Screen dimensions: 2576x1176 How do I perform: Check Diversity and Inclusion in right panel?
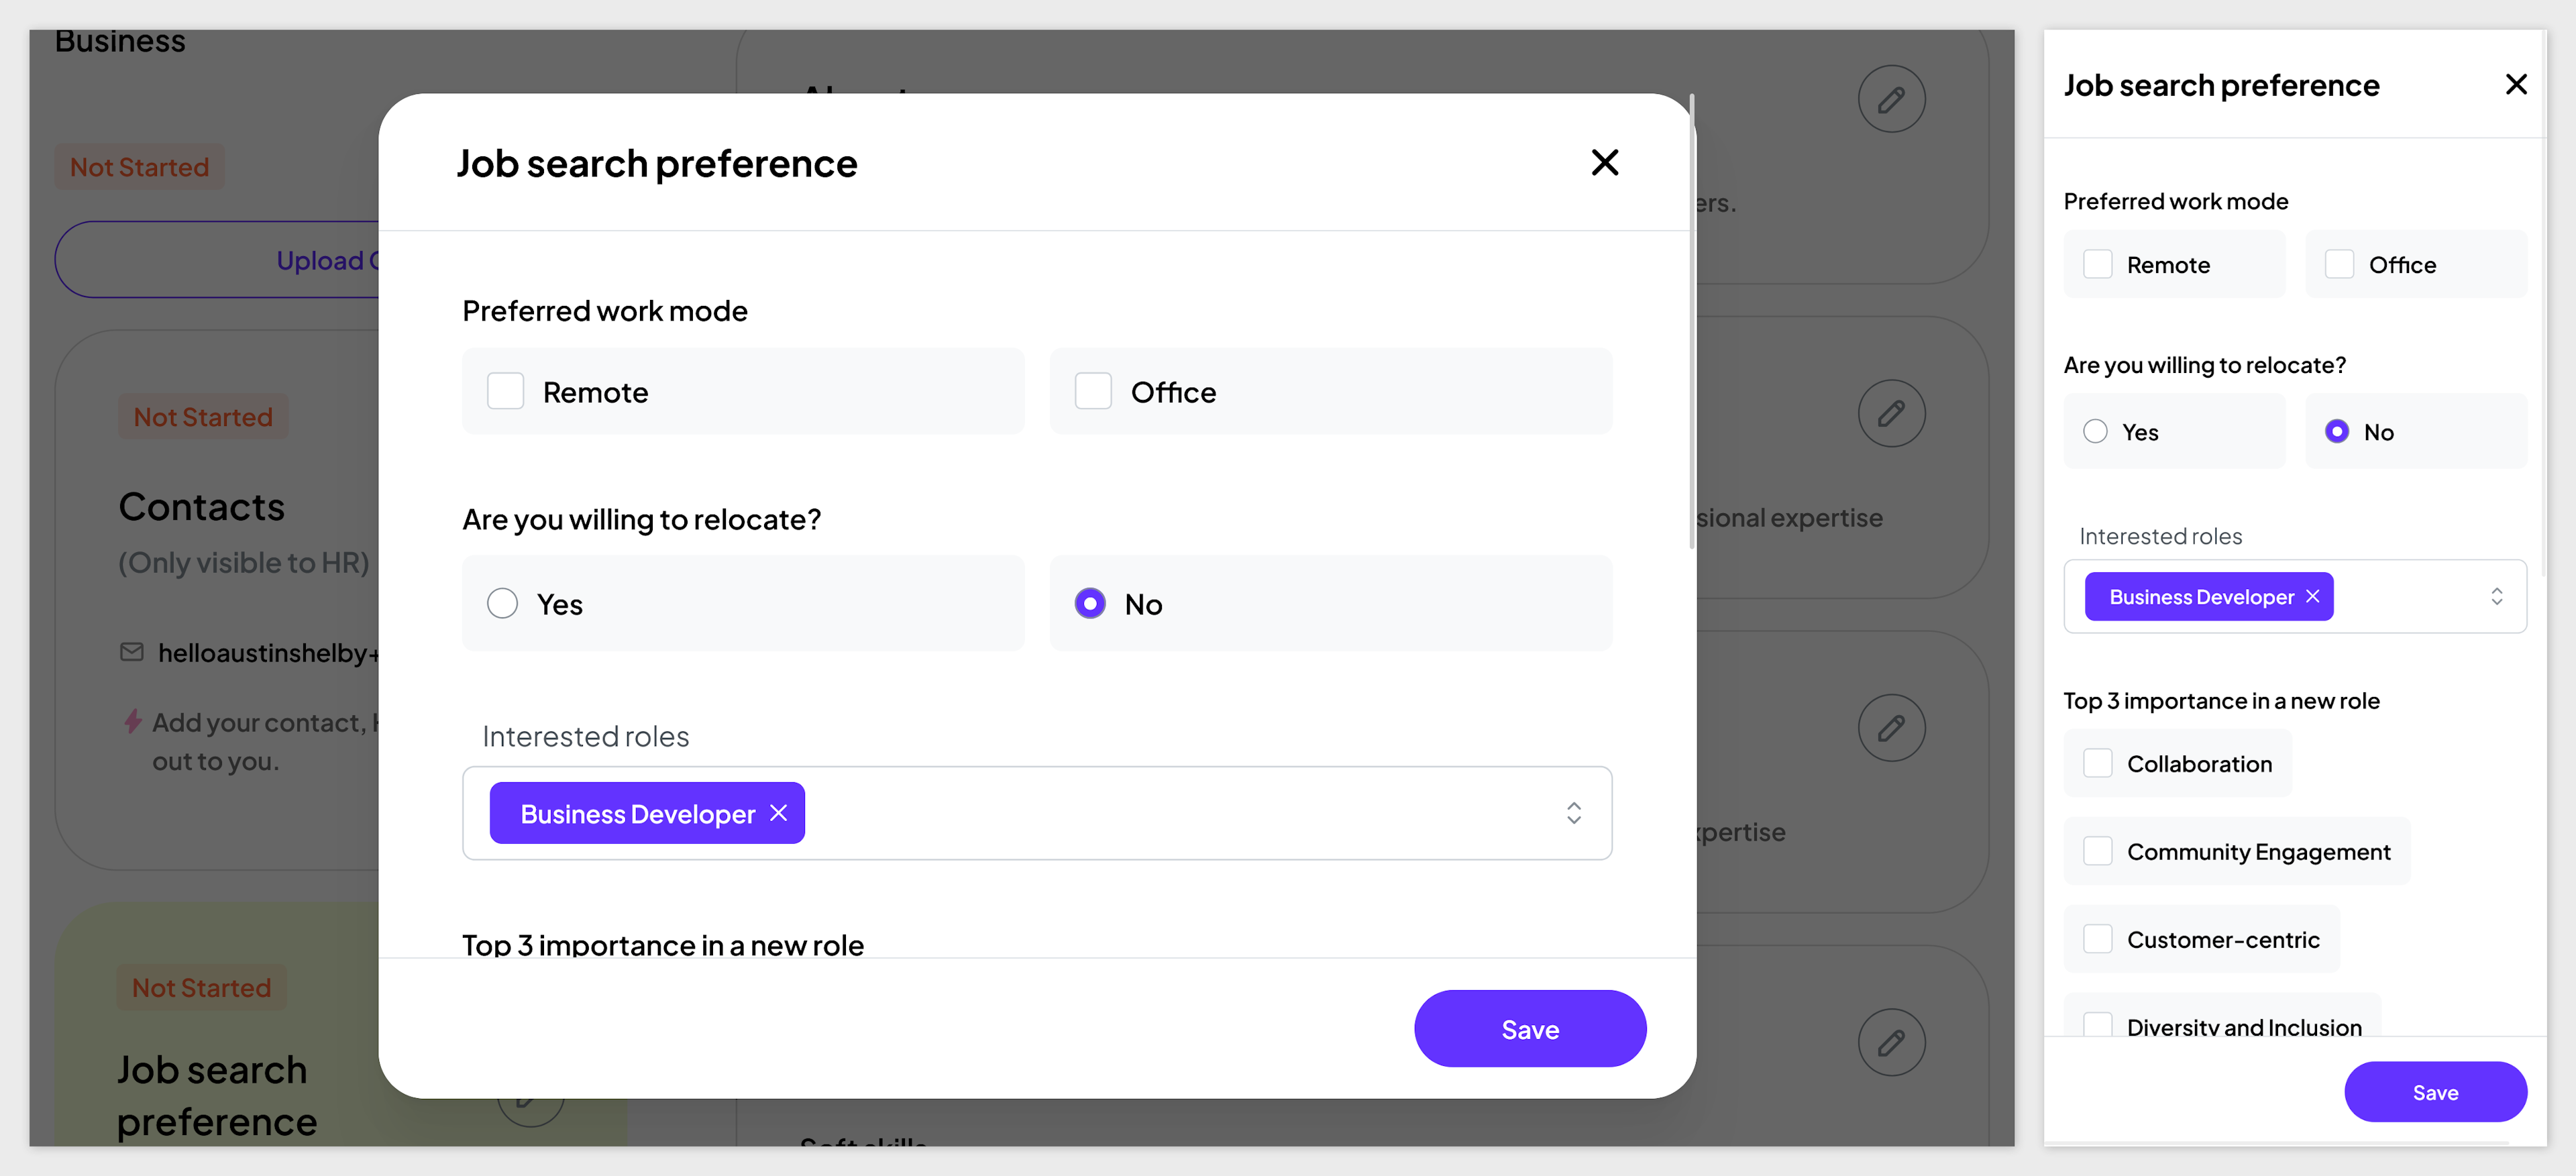(2097, 1025)
